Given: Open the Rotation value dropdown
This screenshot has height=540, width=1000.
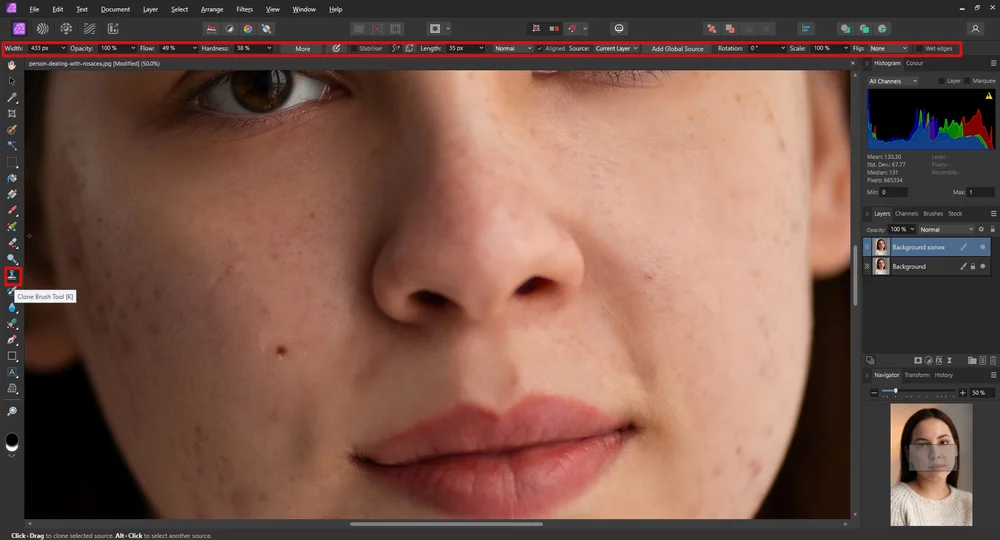Looking at the screenshot, I should [783, 48].
